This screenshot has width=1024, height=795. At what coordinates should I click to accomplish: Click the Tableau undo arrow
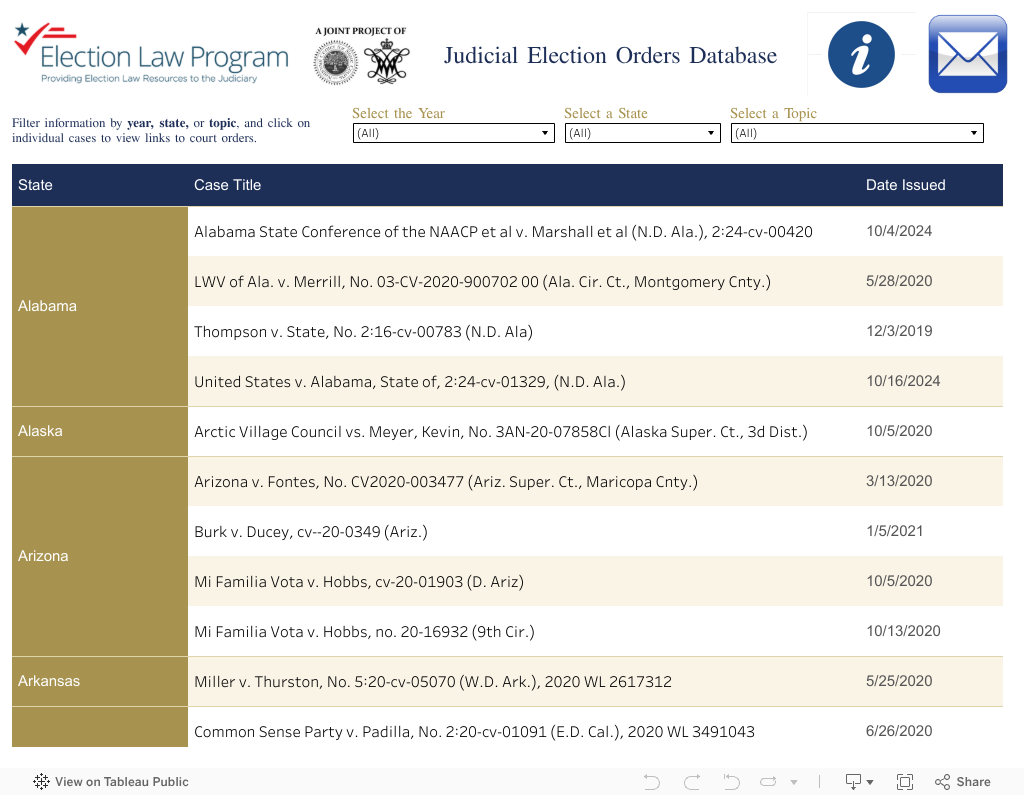(652, 782)
